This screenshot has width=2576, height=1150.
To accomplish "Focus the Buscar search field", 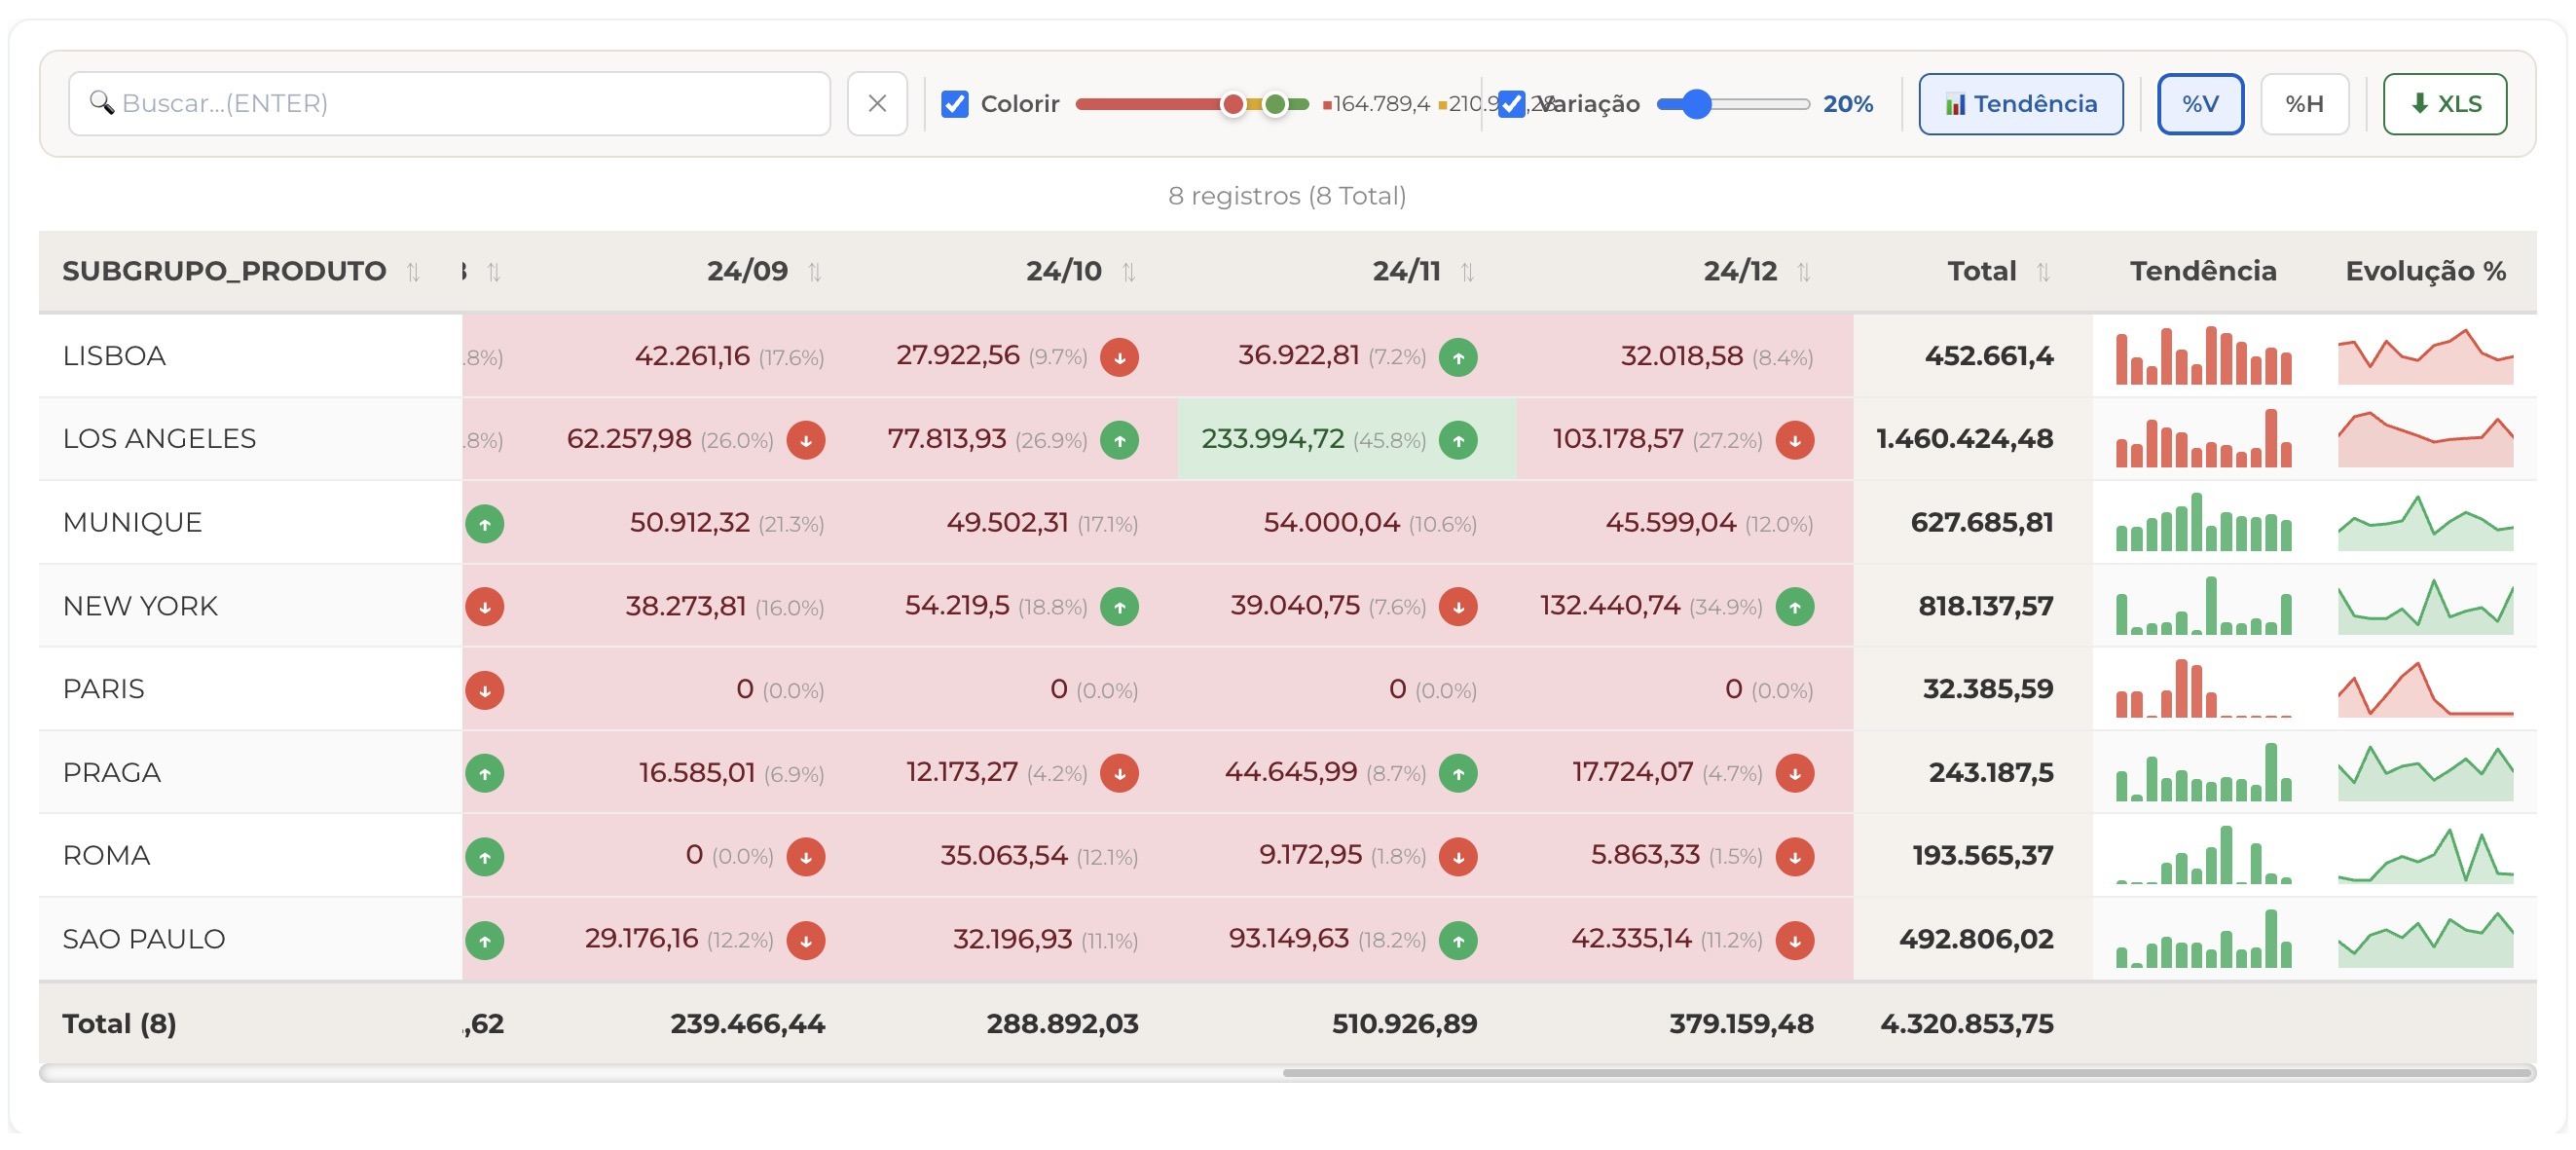I will 449,103.
